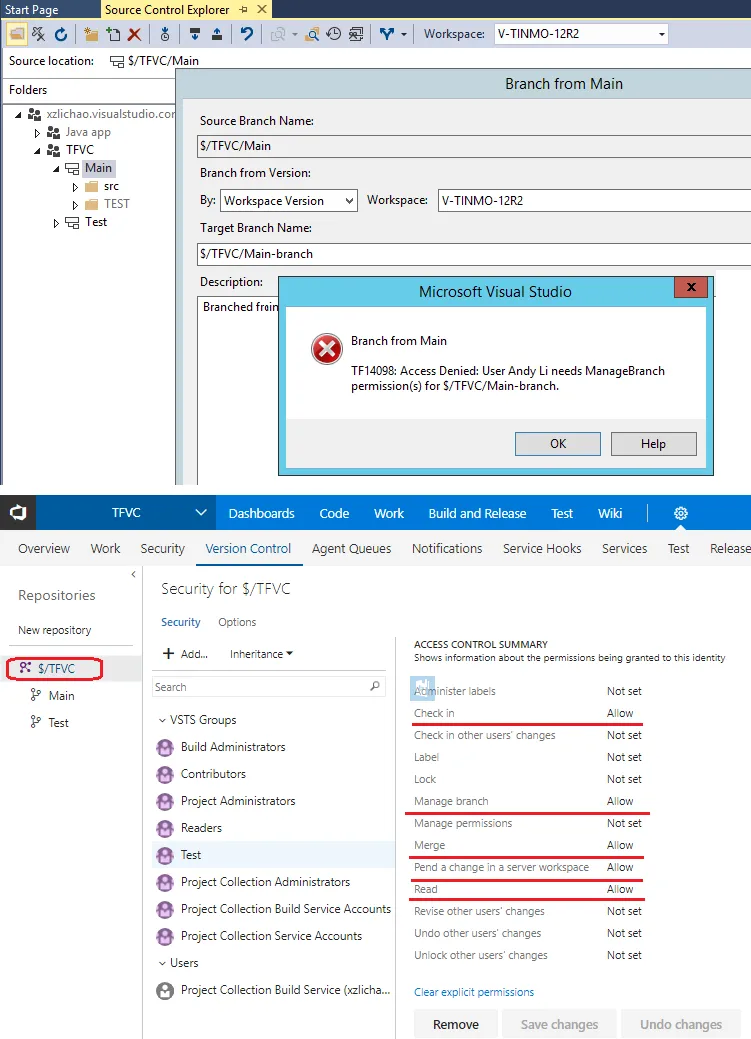
Task: Expand the Test branch tree node
Action: click(x=56, y=223)
